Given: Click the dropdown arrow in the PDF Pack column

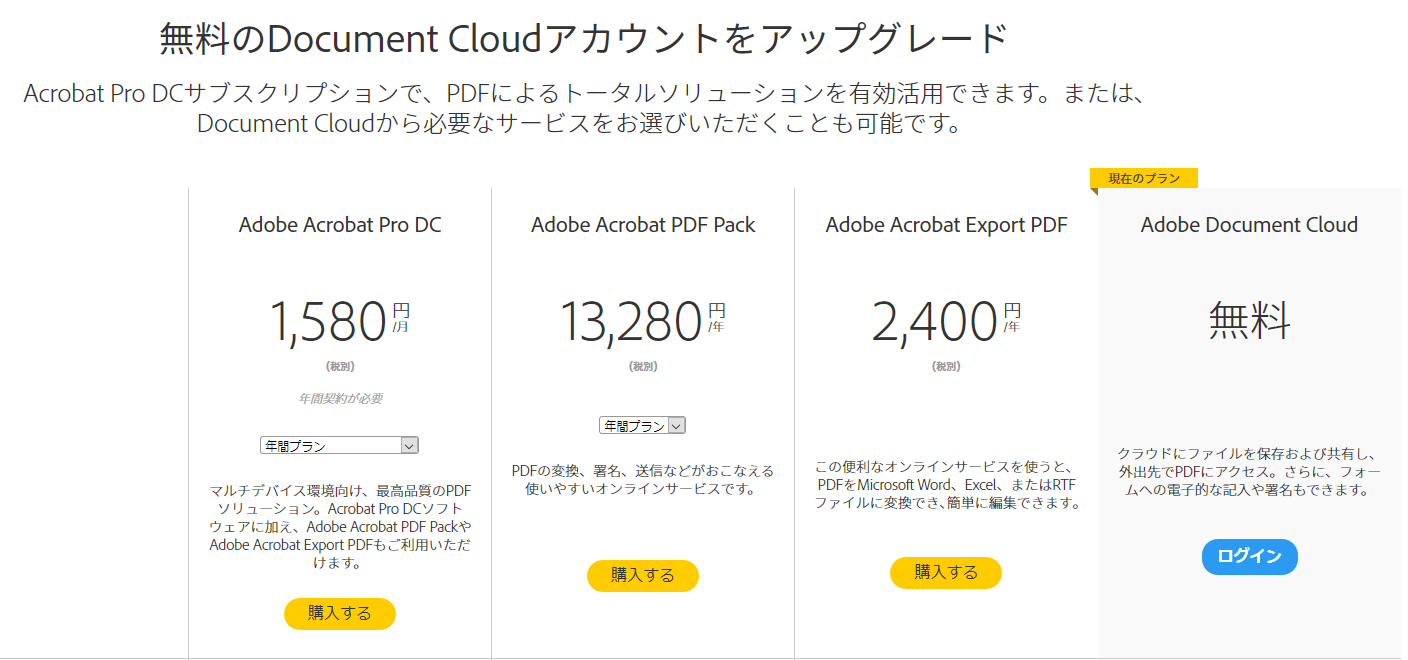Looking at the screenshot, I should [x=678, y=424].
